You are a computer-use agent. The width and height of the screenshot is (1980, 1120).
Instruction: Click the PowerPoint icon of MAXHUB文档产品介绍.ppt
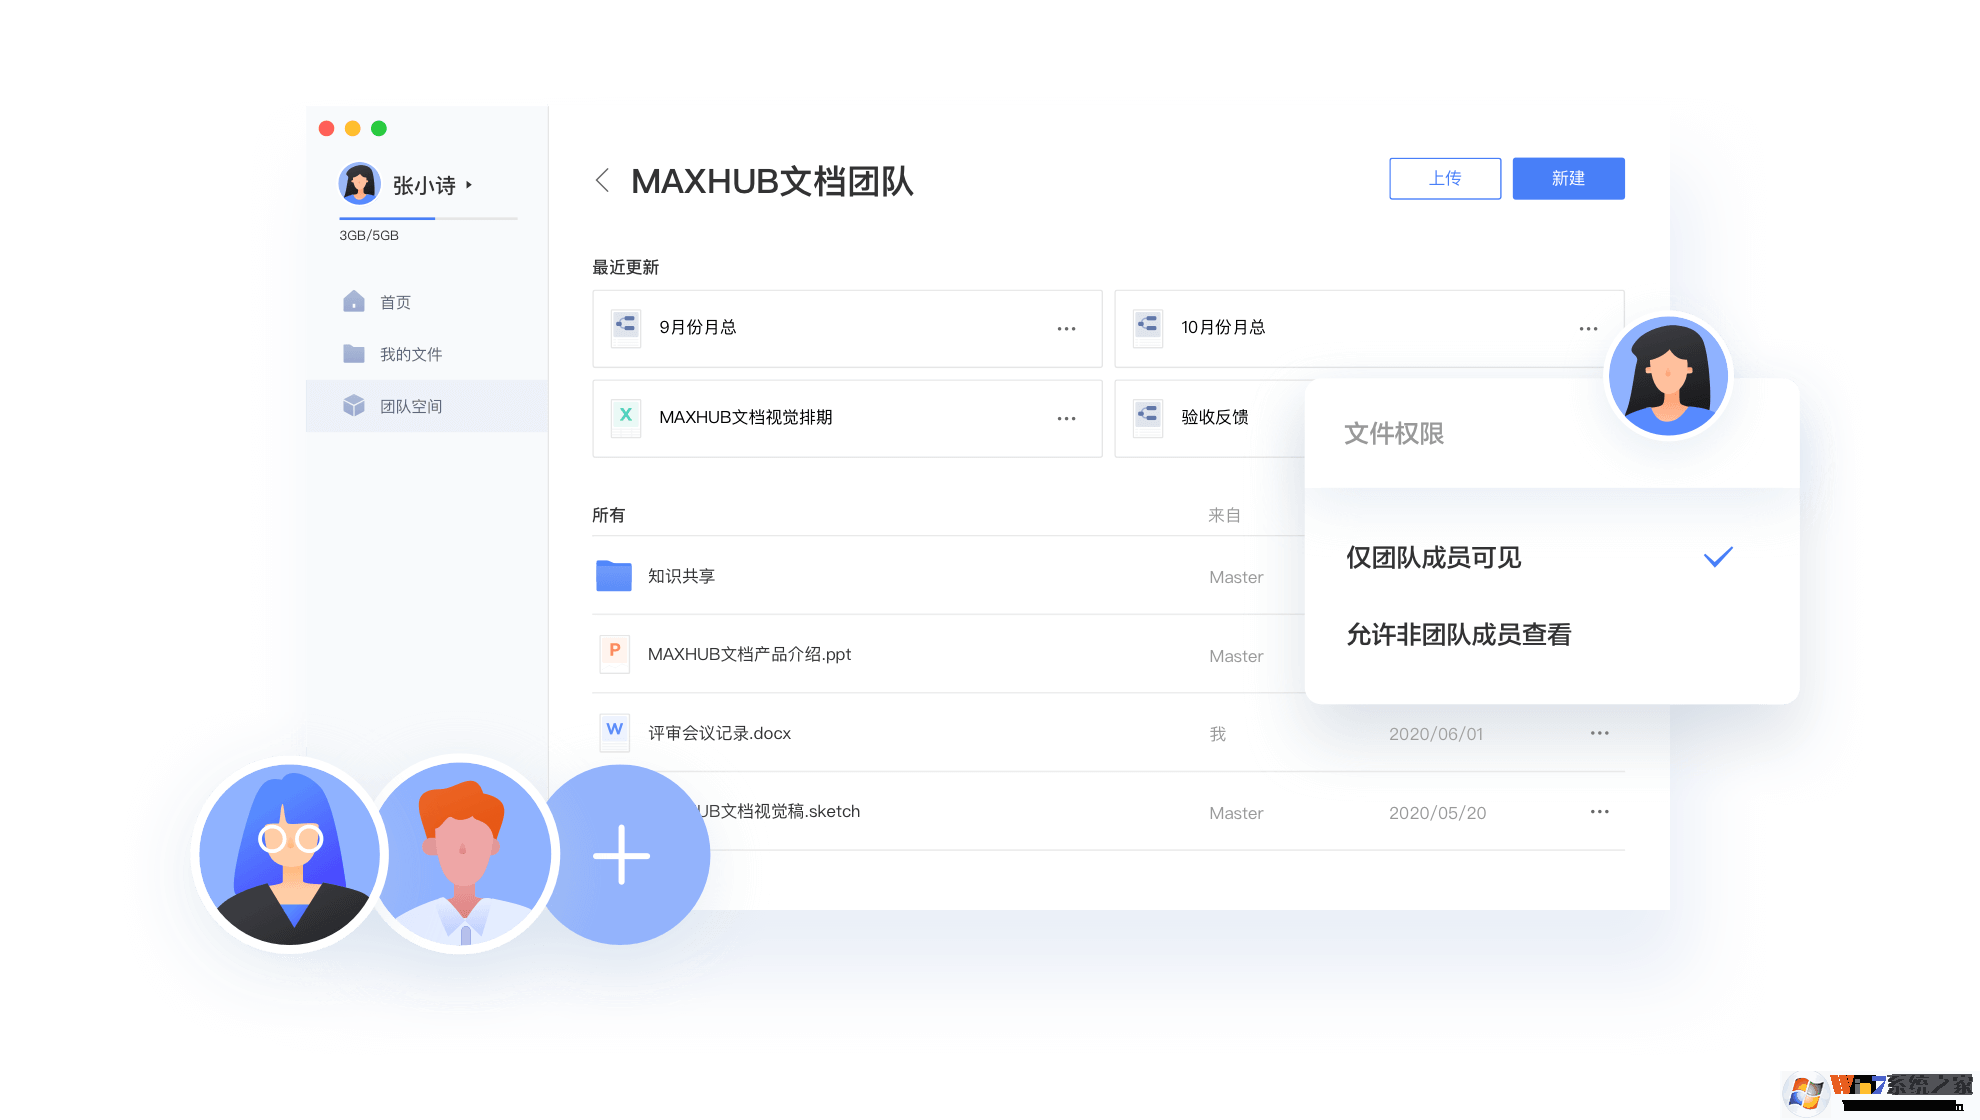pos(614,653)
